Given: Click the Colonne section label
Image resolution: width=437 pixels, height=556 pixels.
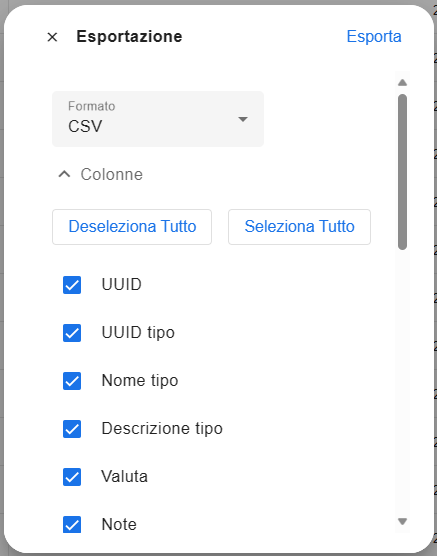Looking at the screenshot, I should click(111, 174).
